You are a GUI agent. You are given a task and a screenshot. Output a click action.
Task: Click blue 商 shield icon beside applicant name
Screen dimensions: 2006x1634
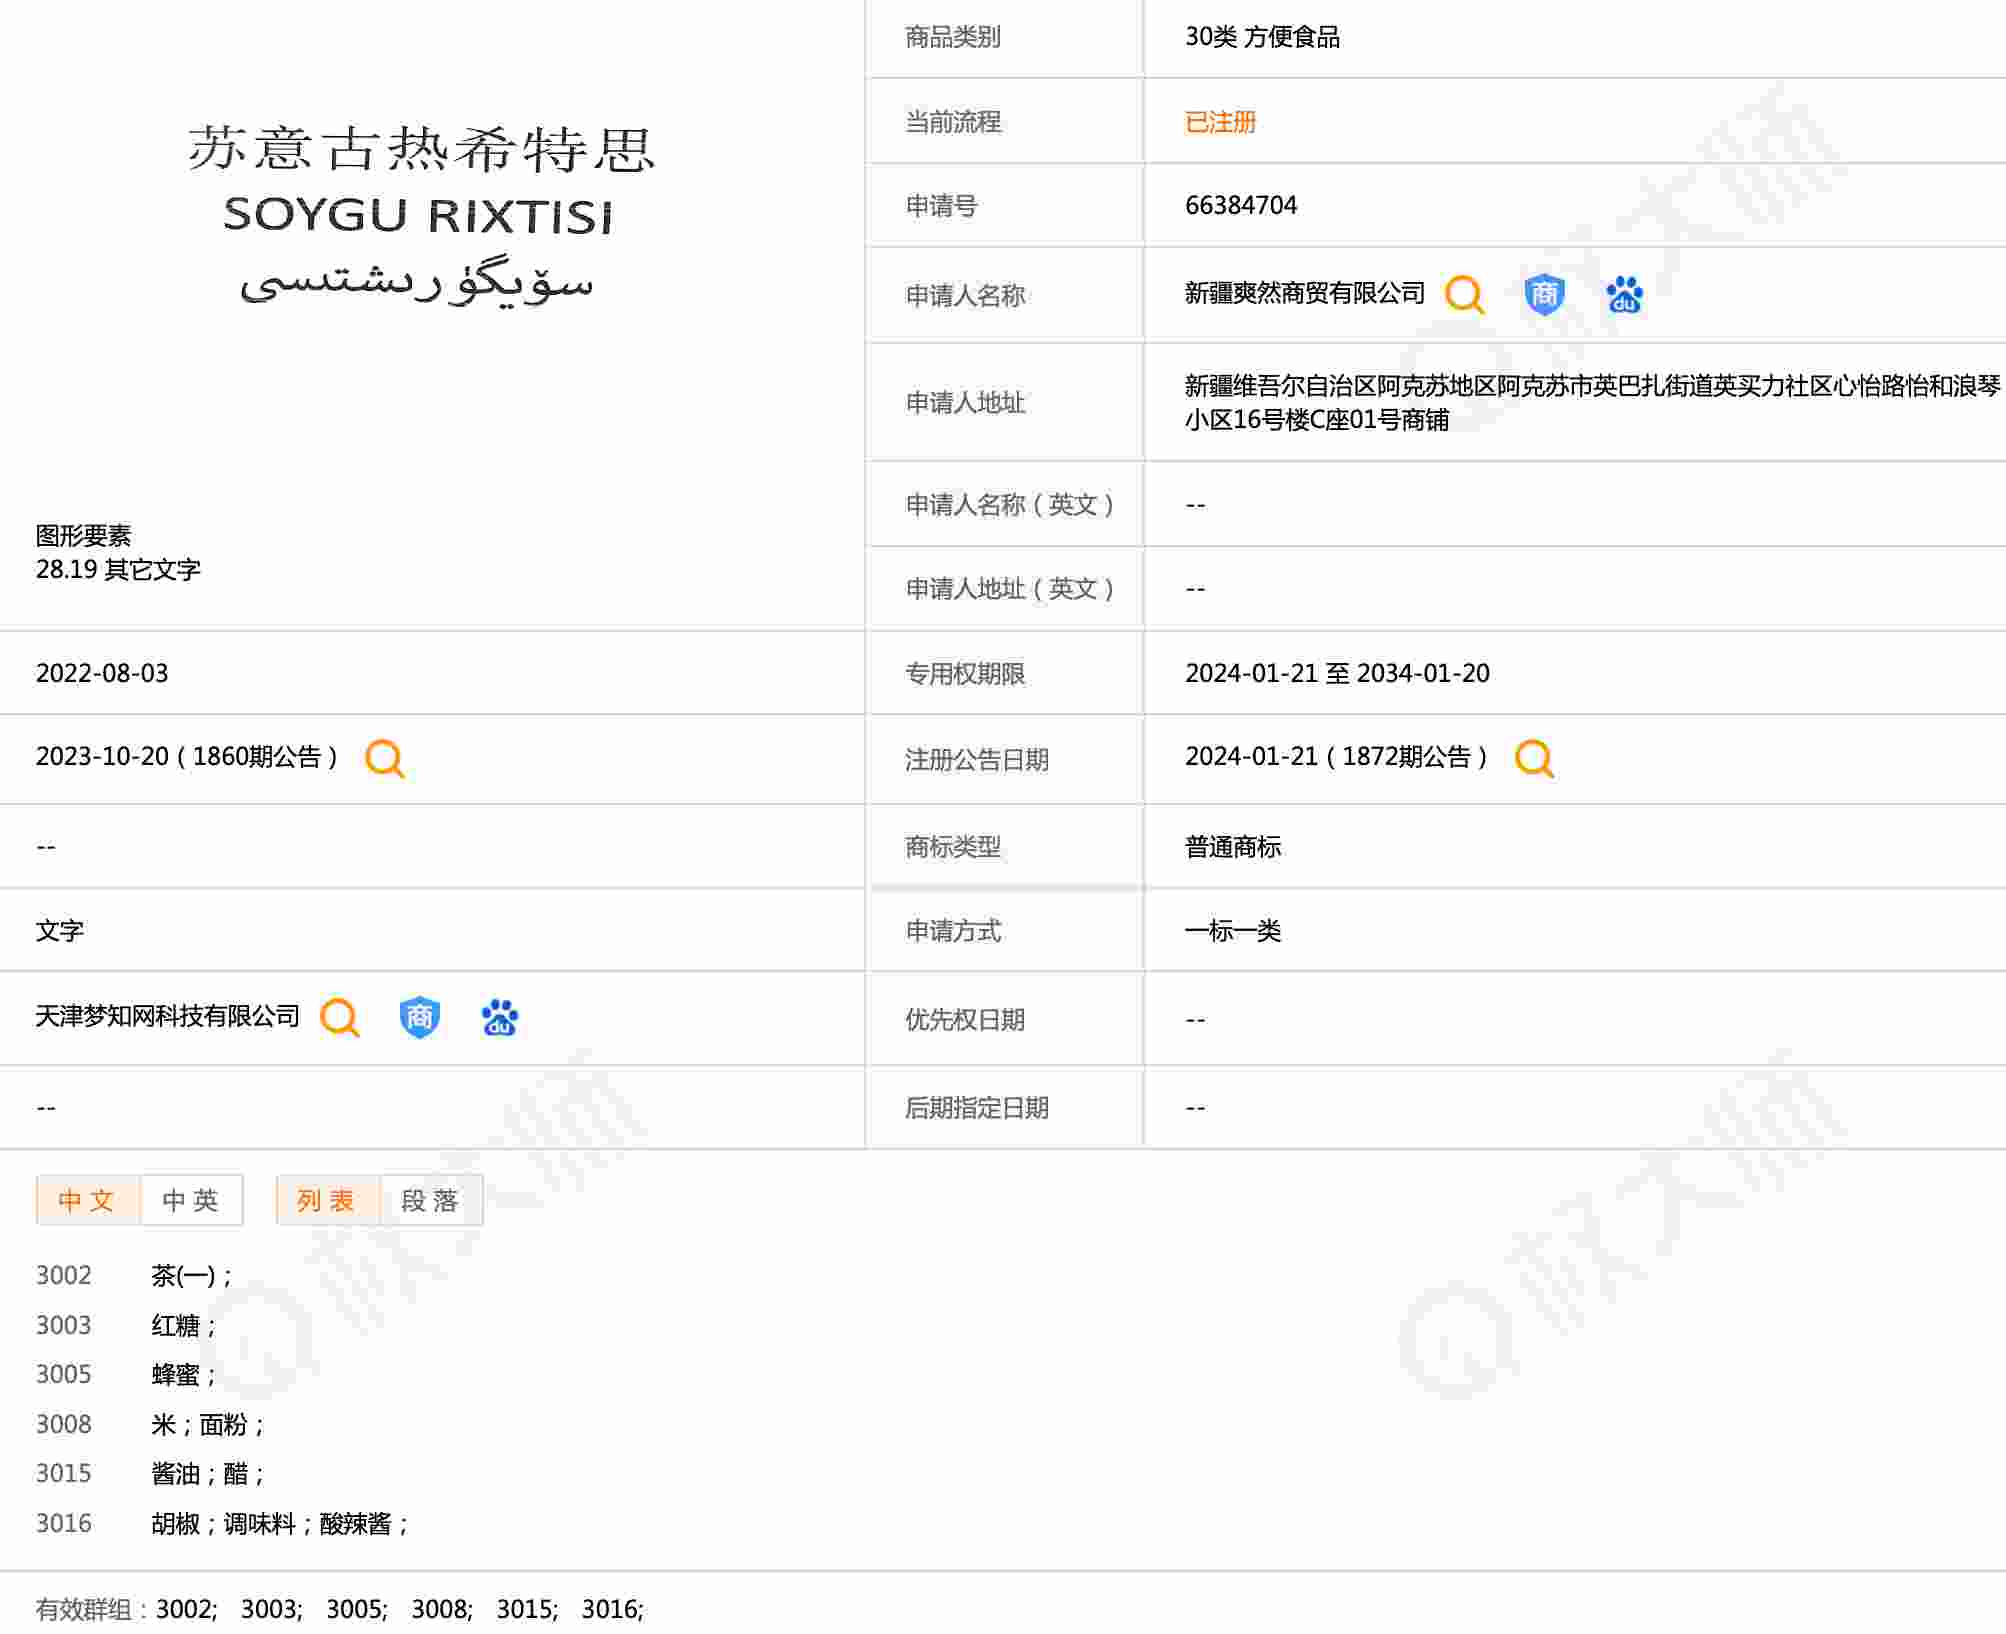point(1544,295)
